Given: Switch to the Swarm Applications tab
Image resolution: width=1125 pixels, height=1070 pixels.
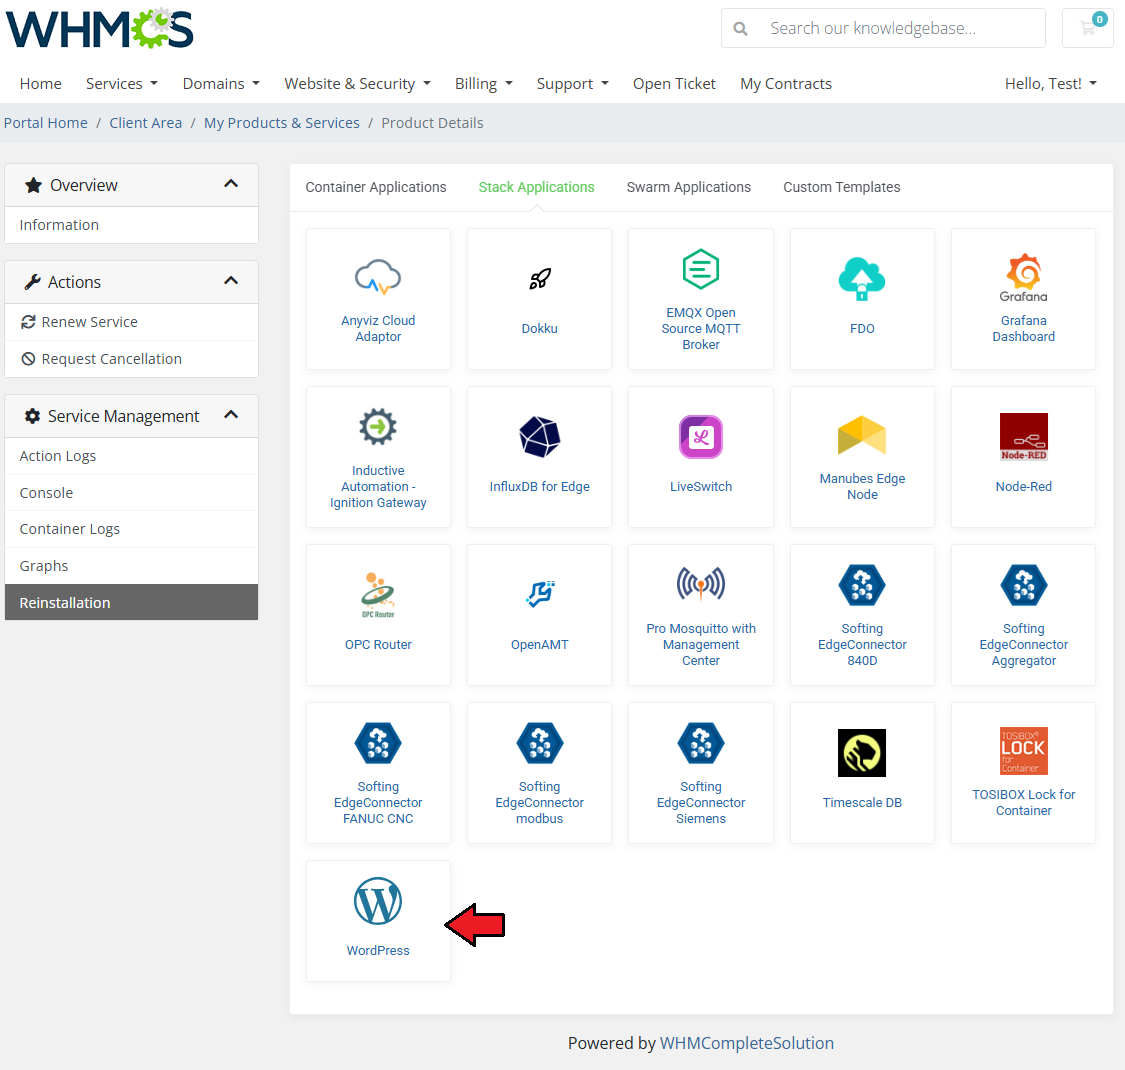Looking at the screenshot, I should 689,187.
